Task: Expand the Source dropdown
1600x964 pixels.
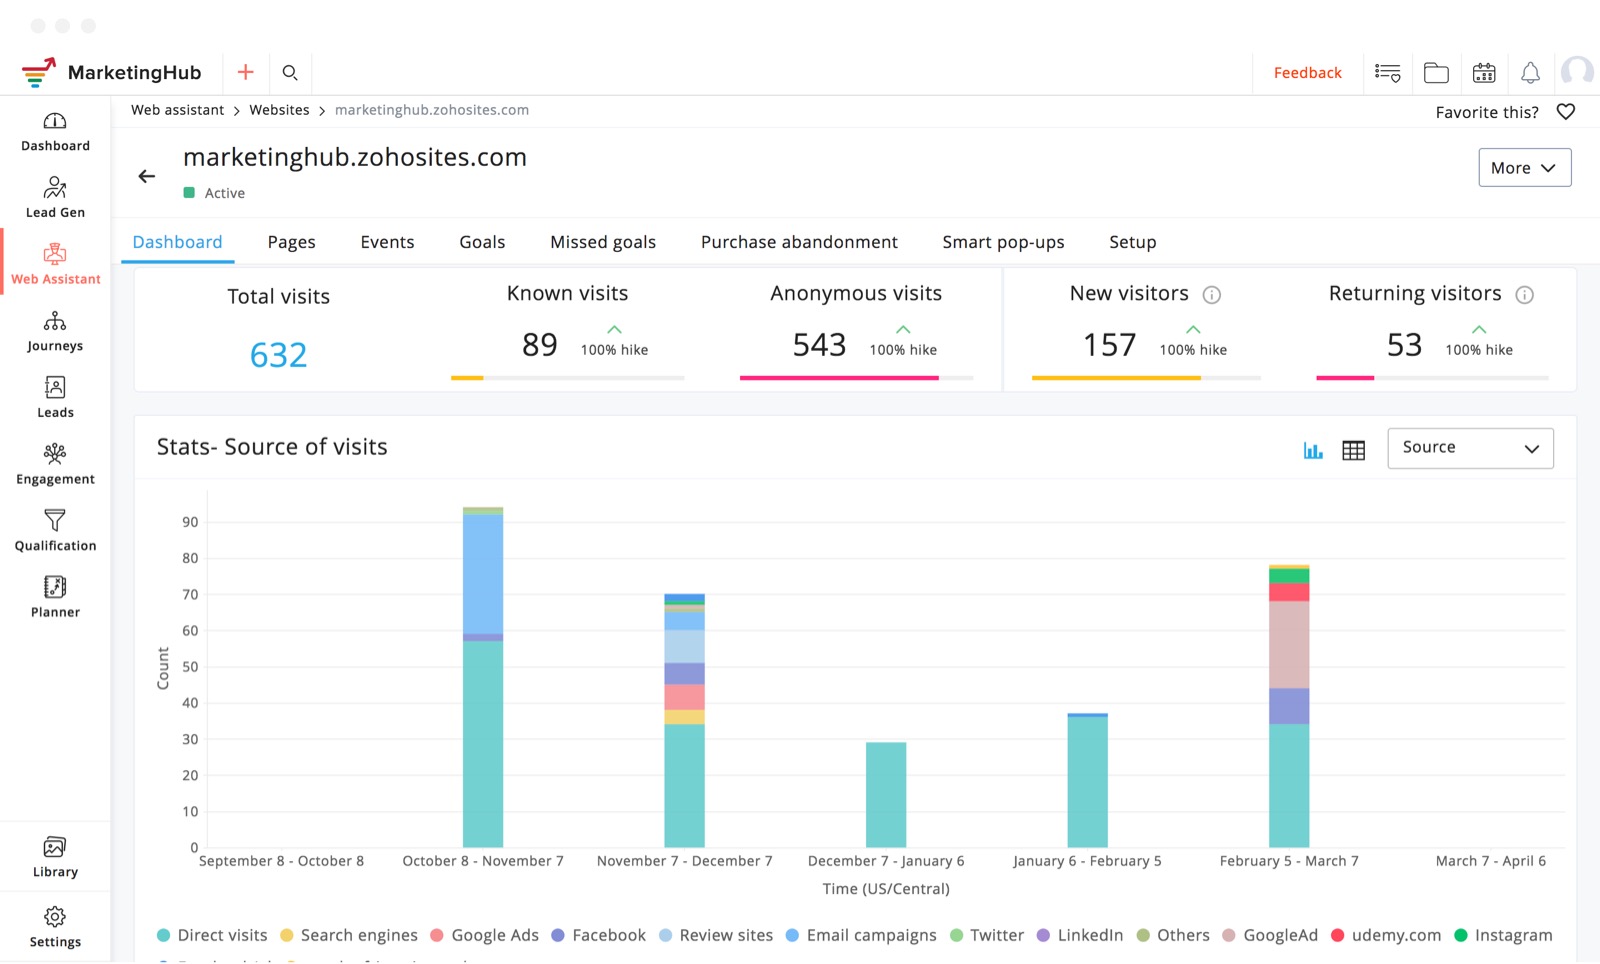Action: [x=1470, y=448]
